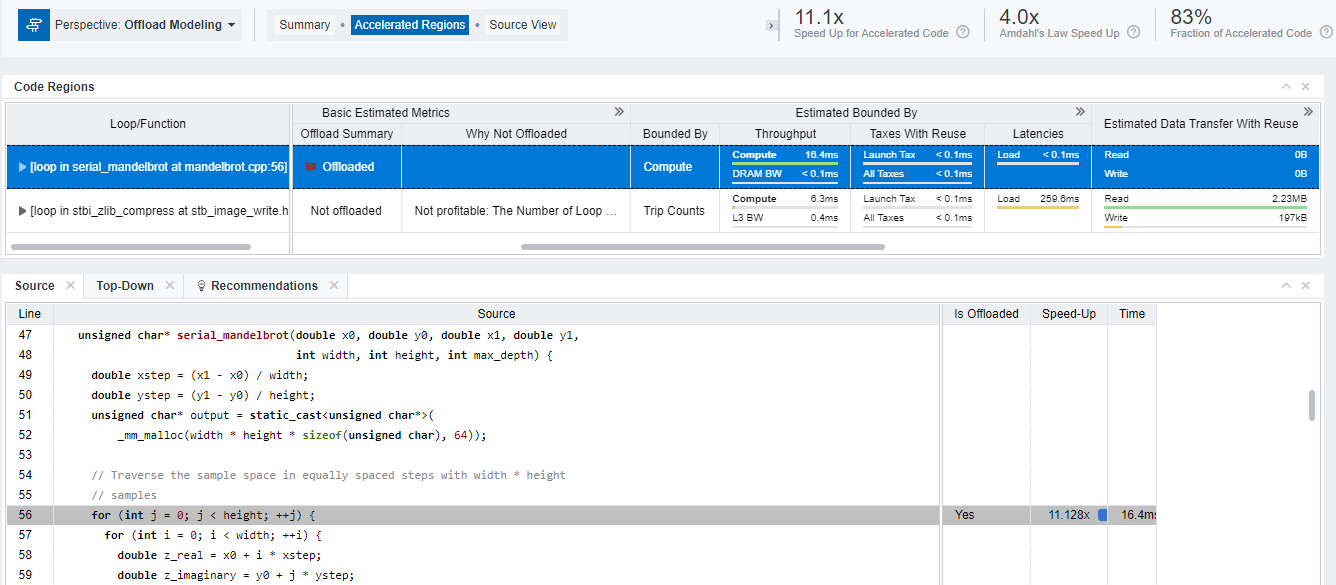Collapse the Code Regions panel

tap(1286, 87)
